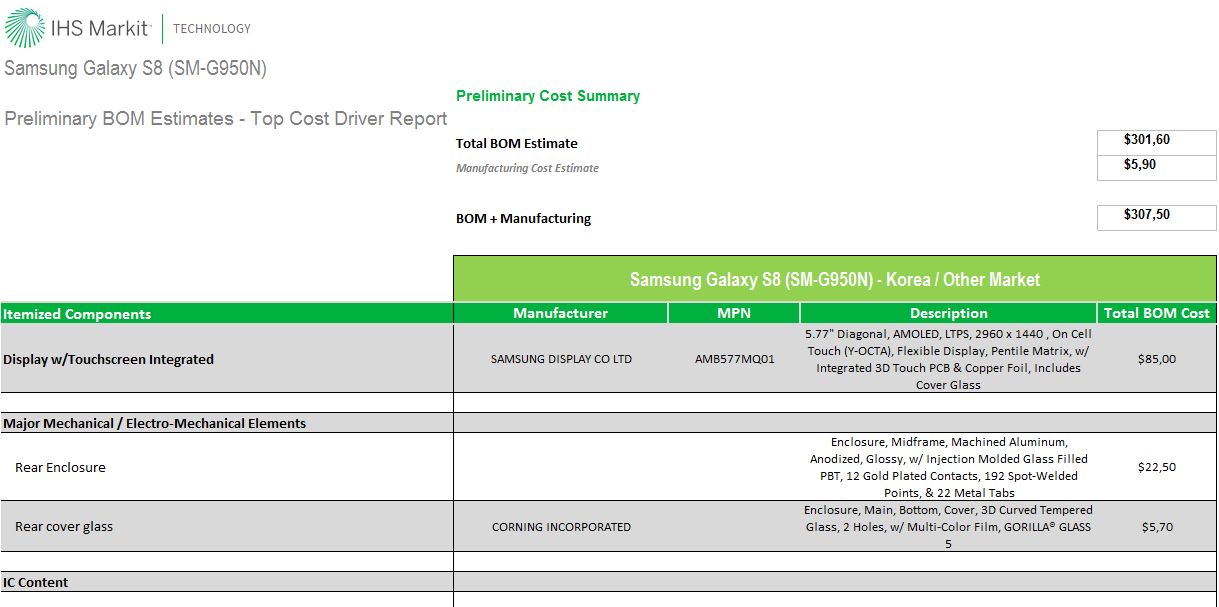This screenshot has width=1219, height=607.
Task: Select the TECHNOLOGY label beside the logo
Action: tap(212, 29)
